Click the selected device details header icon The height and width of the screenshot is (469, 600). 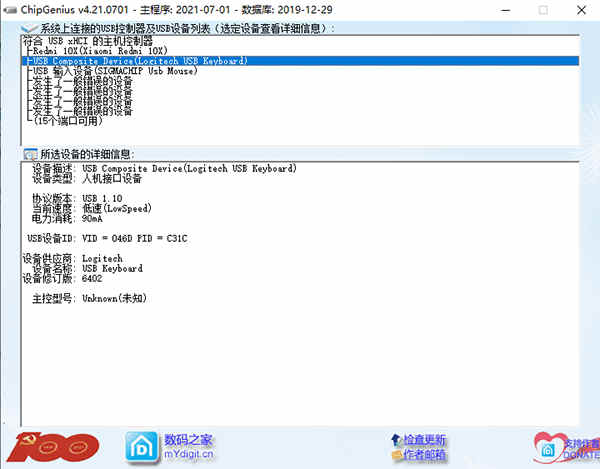[x=30, y=154]
